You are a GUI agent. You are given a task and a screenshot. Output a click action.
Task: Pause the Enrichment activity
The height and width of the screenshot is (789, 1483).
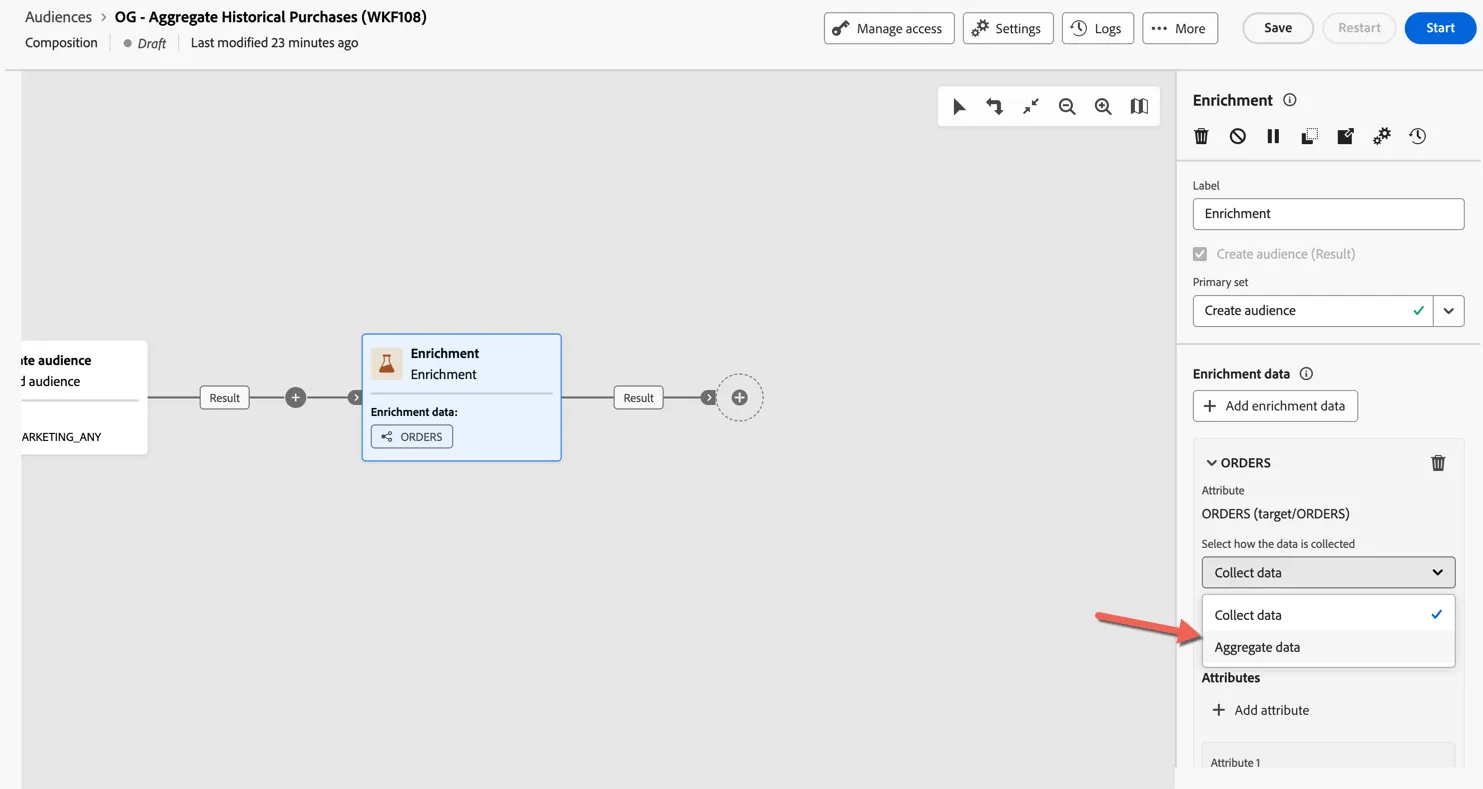coord(1273,136)
